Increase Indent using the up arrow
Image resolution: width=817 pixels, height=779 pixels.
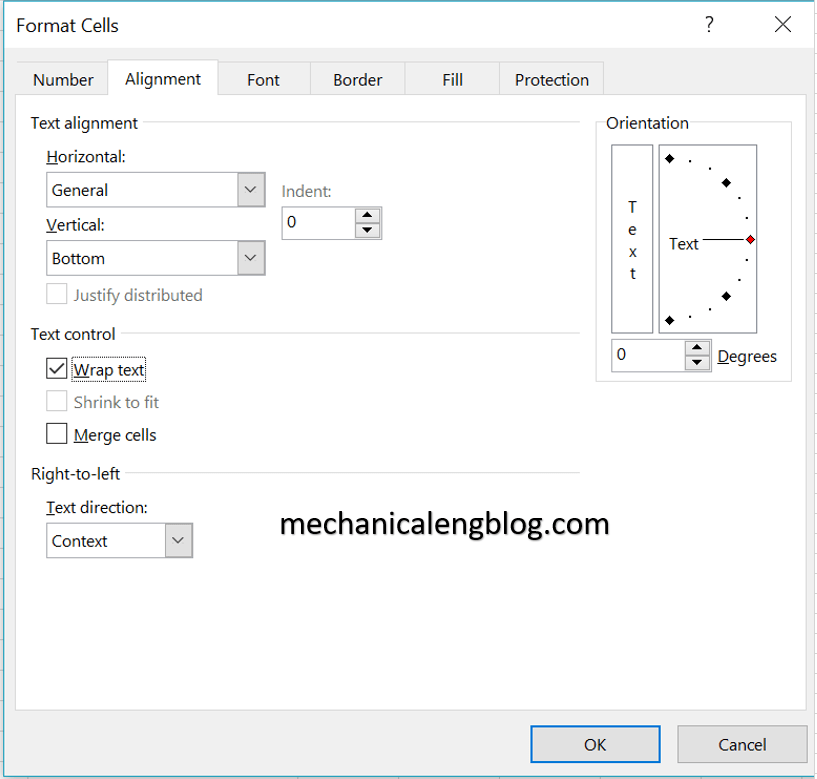pyautogui.click(x=368, y=216)
